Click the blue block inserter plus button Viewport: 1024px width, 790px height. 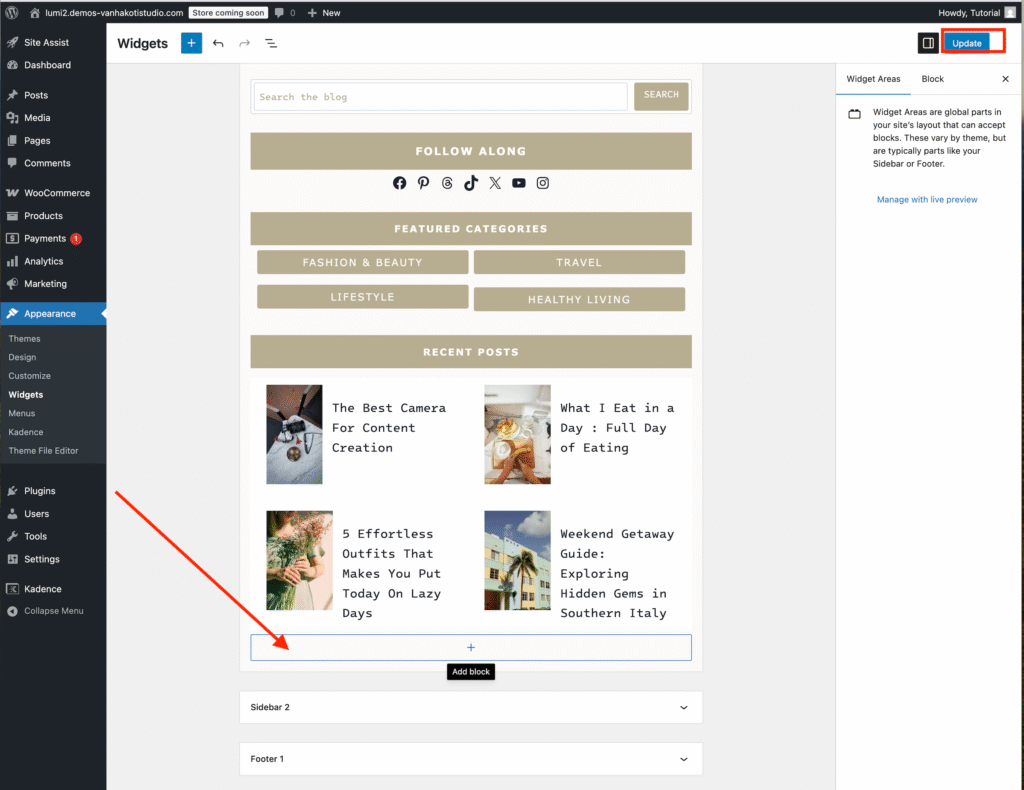point(191,43)
